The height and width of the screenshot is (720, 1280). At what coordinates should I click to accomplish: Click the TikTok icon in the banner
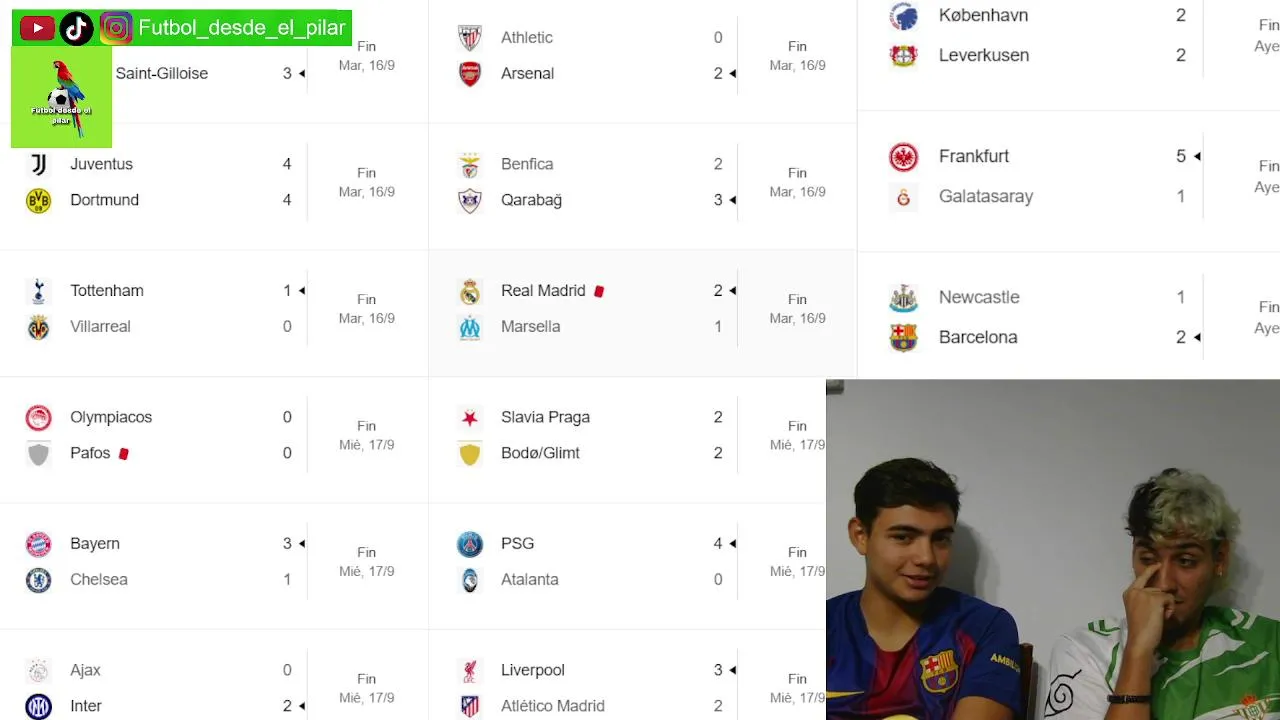coord(77,28)
